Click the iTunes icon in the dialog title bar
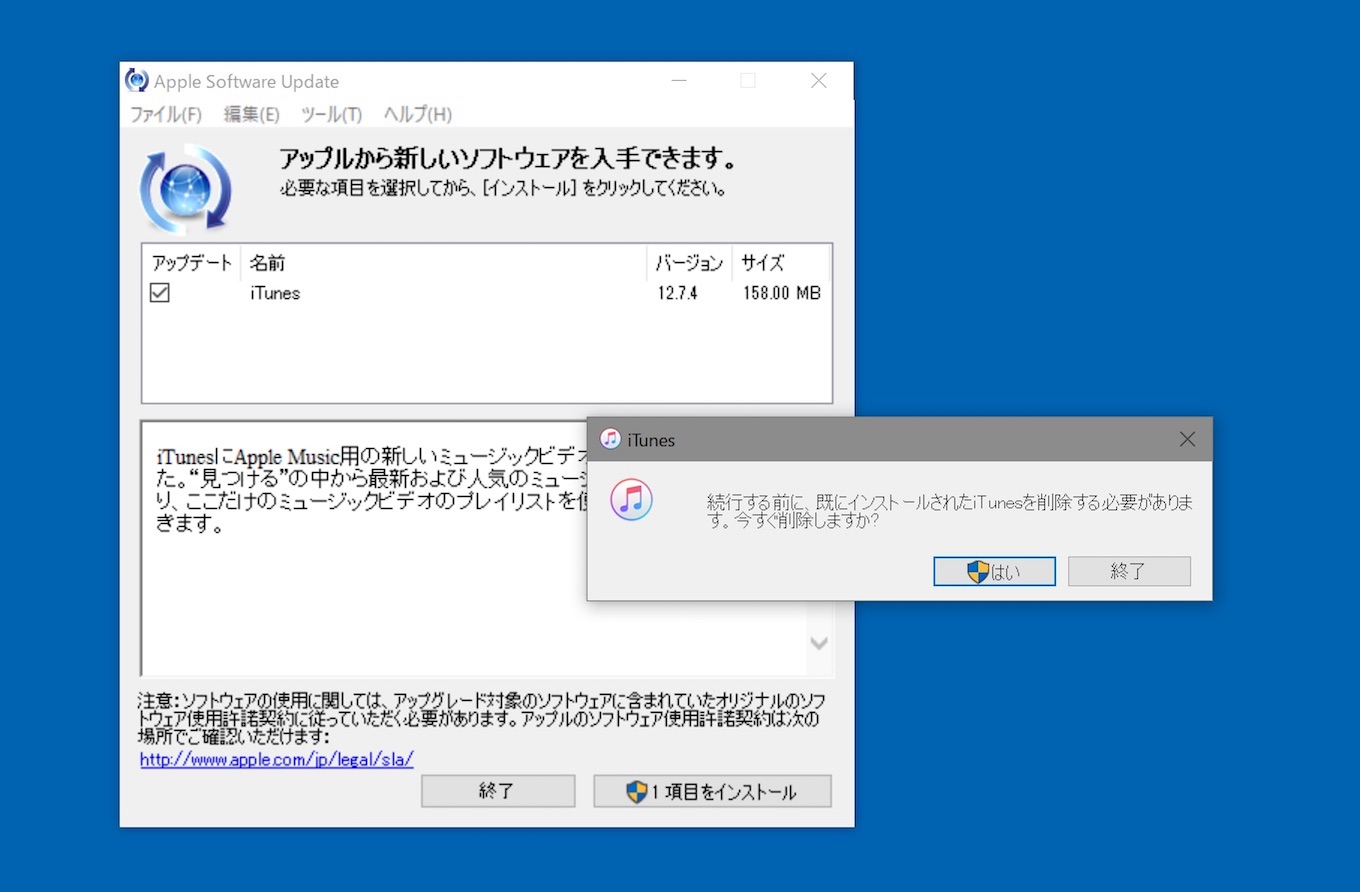This screenshot has width=1360, height=892. 610,439
